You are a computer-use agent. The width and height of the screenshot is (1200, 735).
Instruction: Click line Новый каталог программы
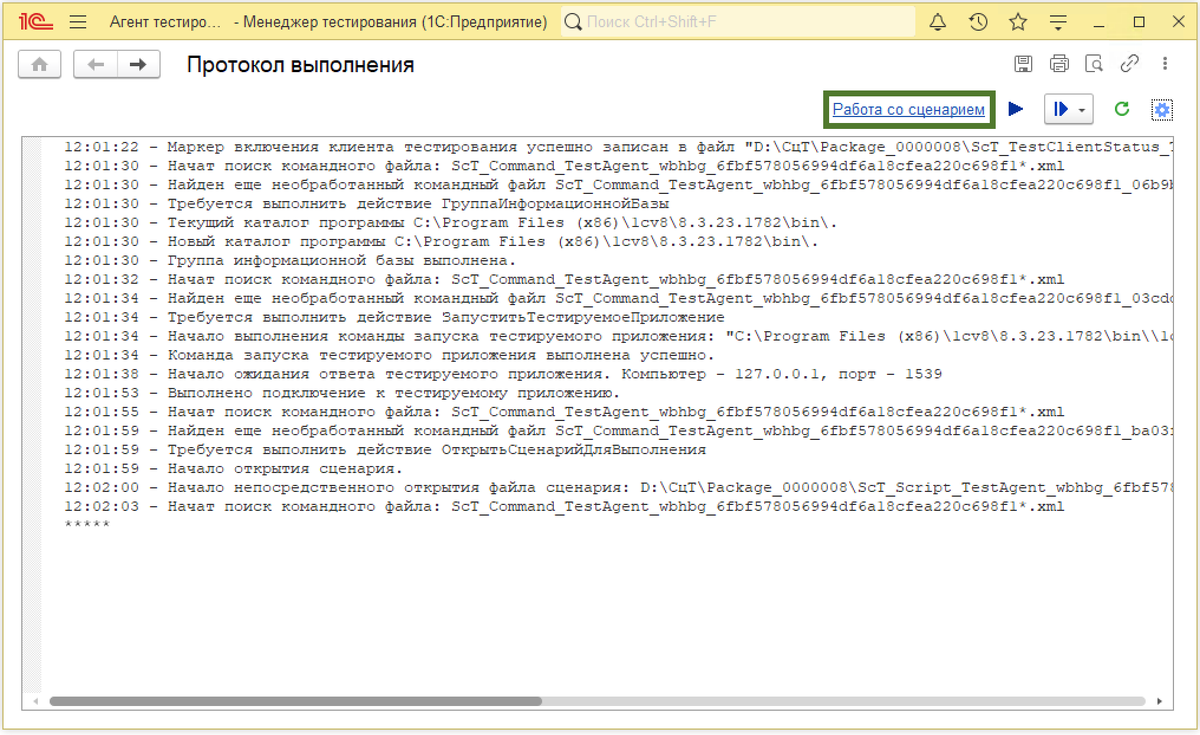click(x=441, y=241)
